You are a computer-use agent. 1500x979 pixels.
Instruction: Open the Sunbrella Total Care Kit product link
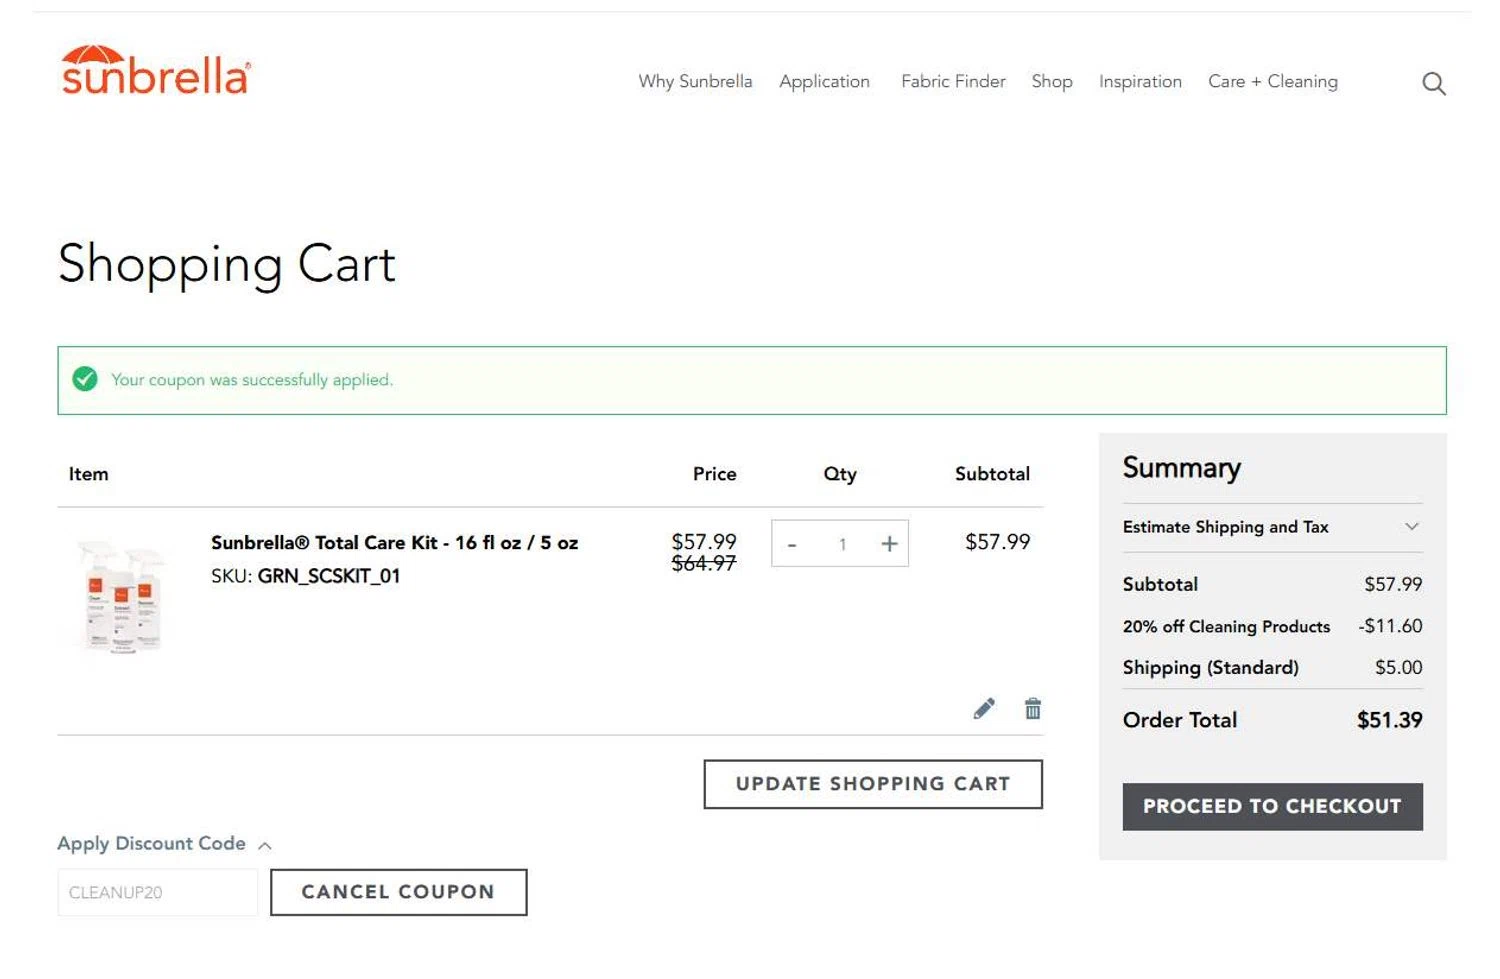click(394, 542)
